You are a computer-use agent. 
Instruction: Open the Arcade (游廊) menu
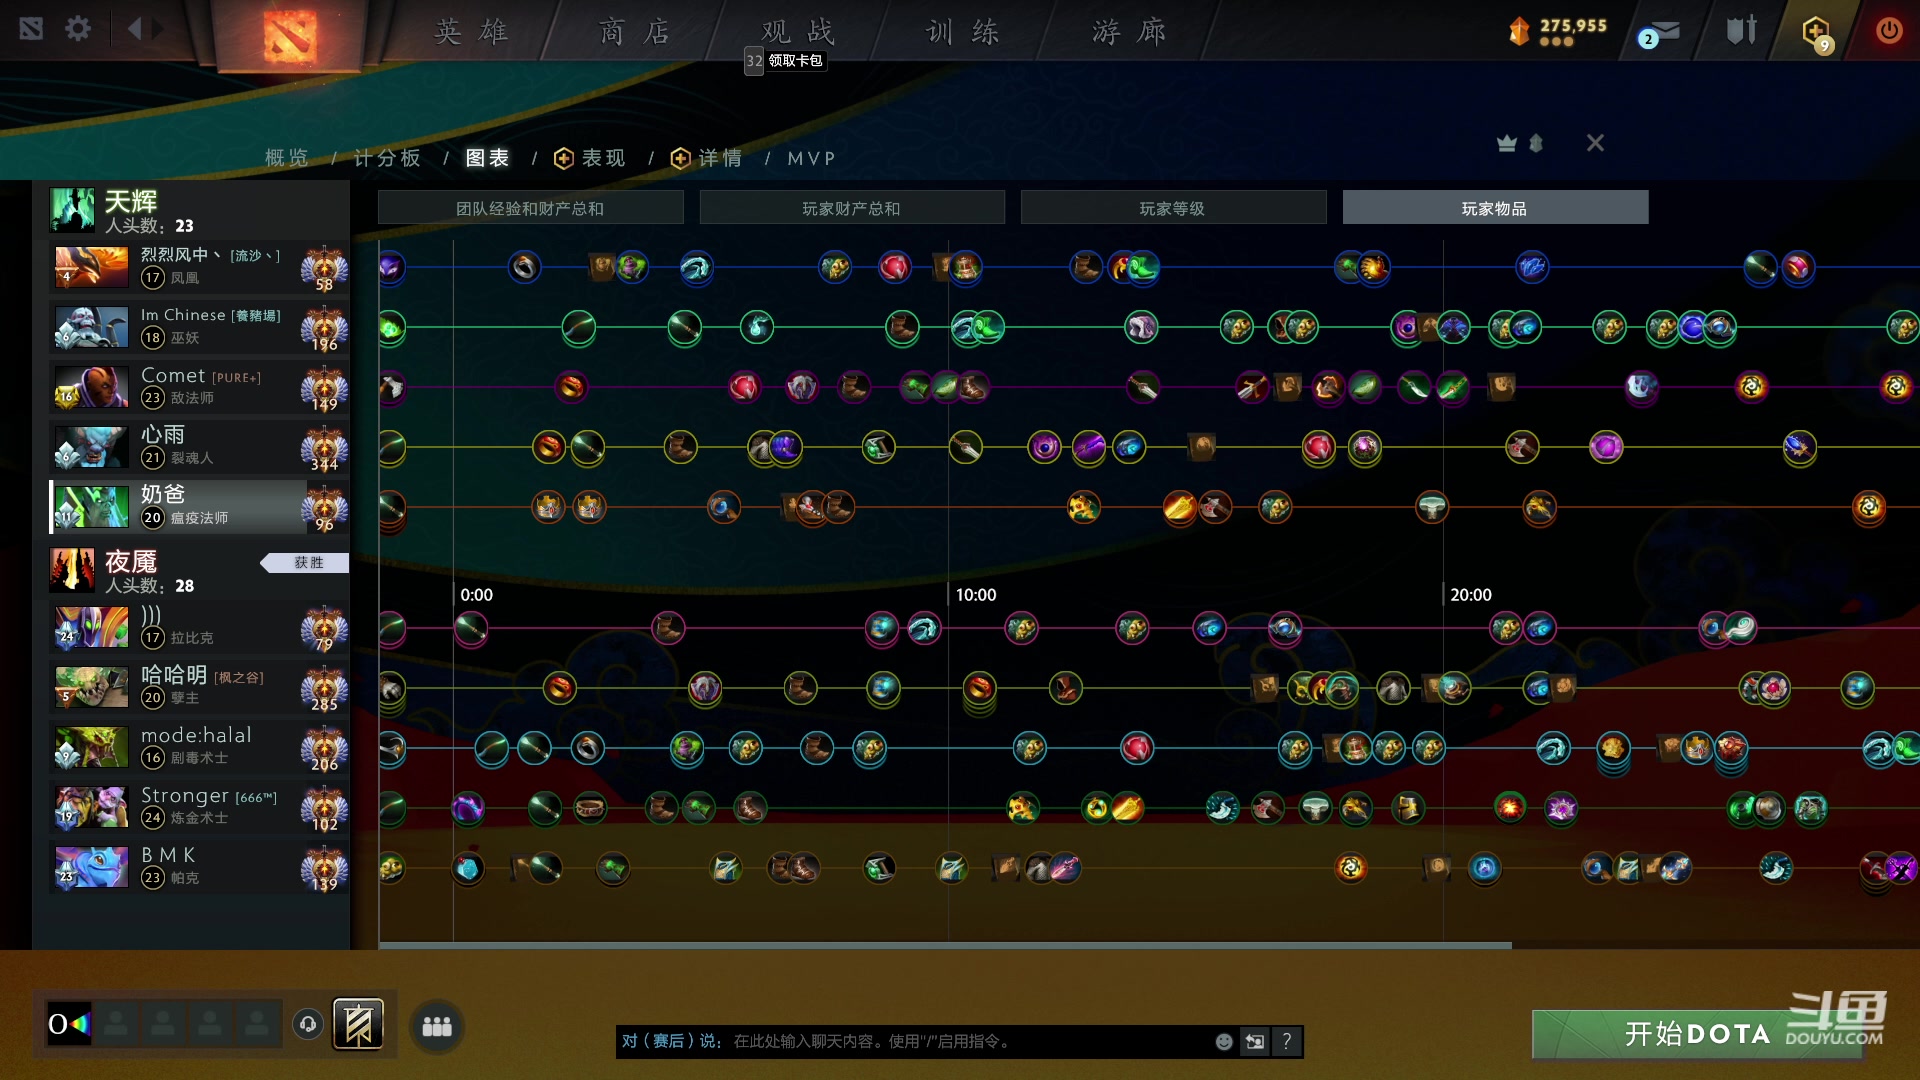1129,32
